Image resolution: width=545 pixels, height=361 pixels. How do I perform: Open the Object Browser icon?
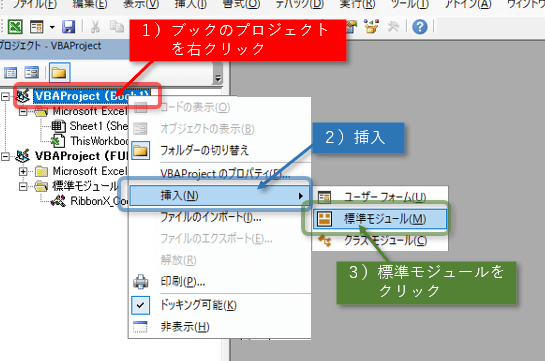(371, 27)
